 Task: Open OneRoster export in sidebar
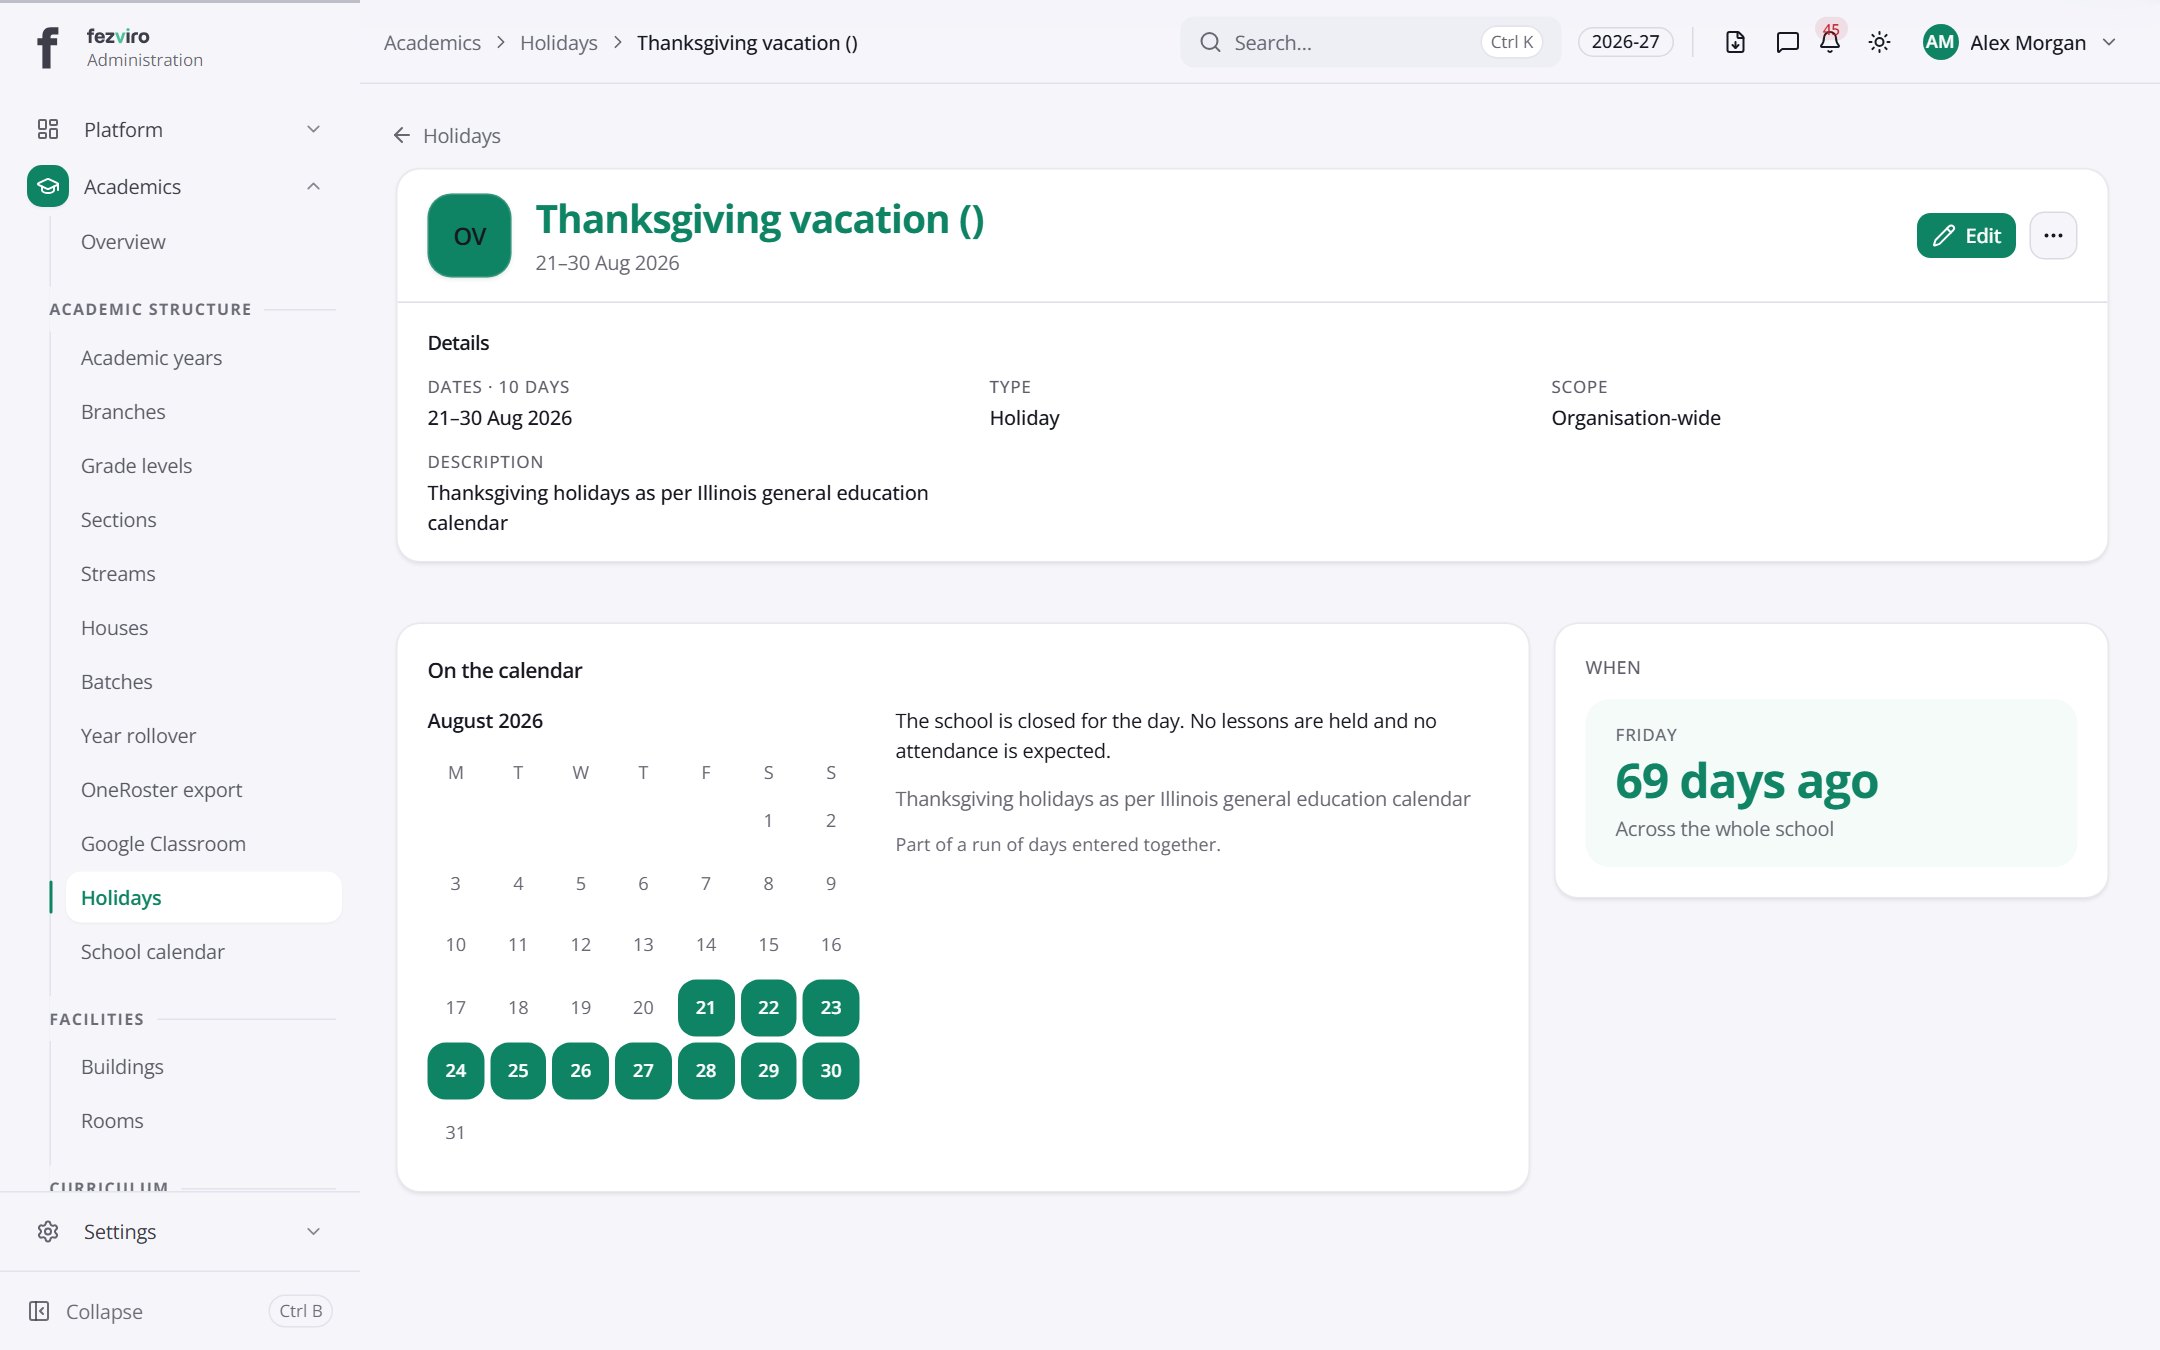pos(161,789)
